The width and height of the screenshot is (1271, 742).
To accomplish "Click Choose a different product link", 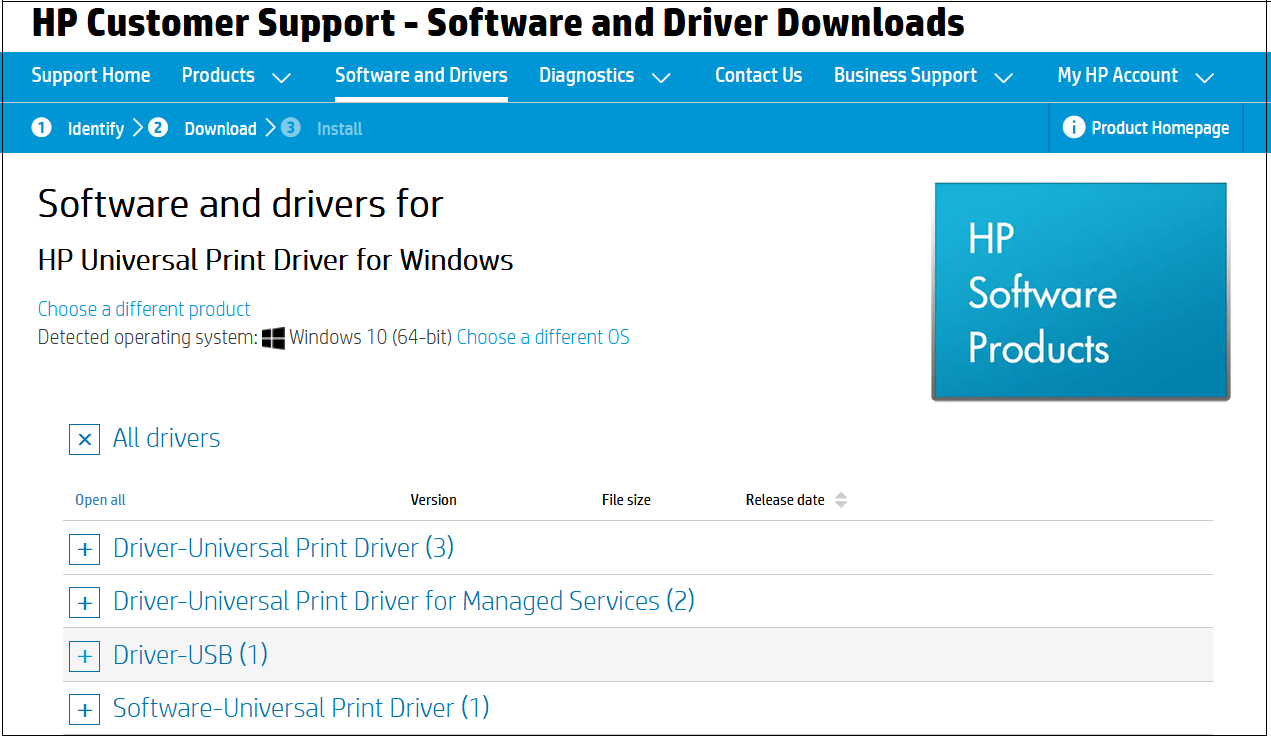I will (144, 309).
